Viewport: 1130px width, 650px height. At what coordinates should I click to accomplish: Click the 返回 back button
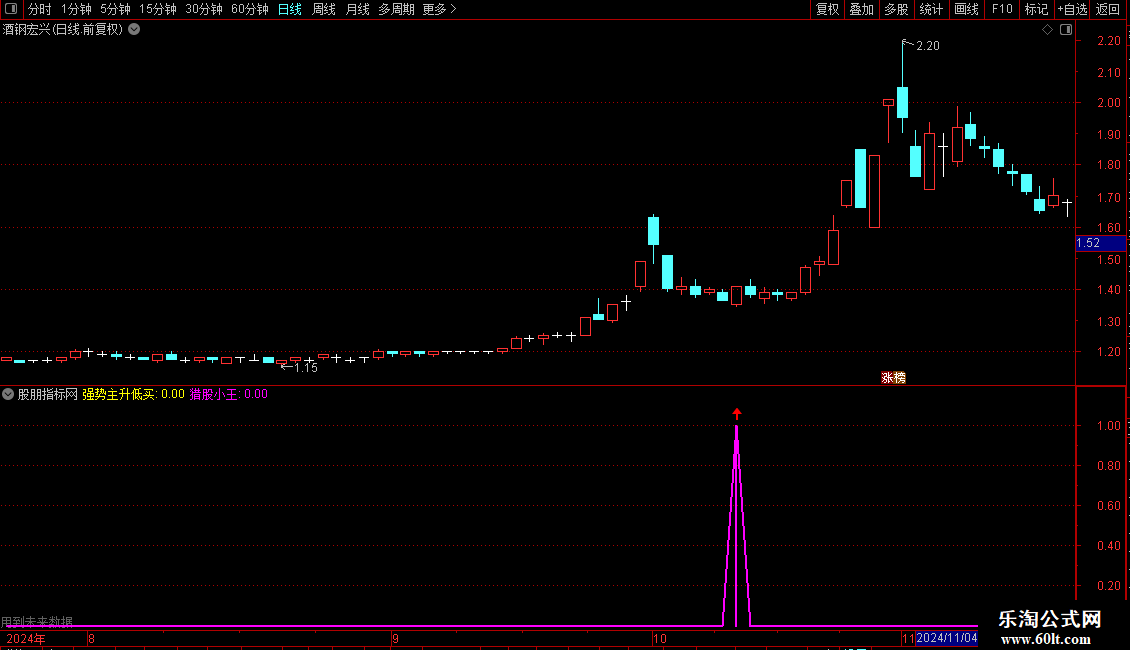click(x=1108, y=9)
